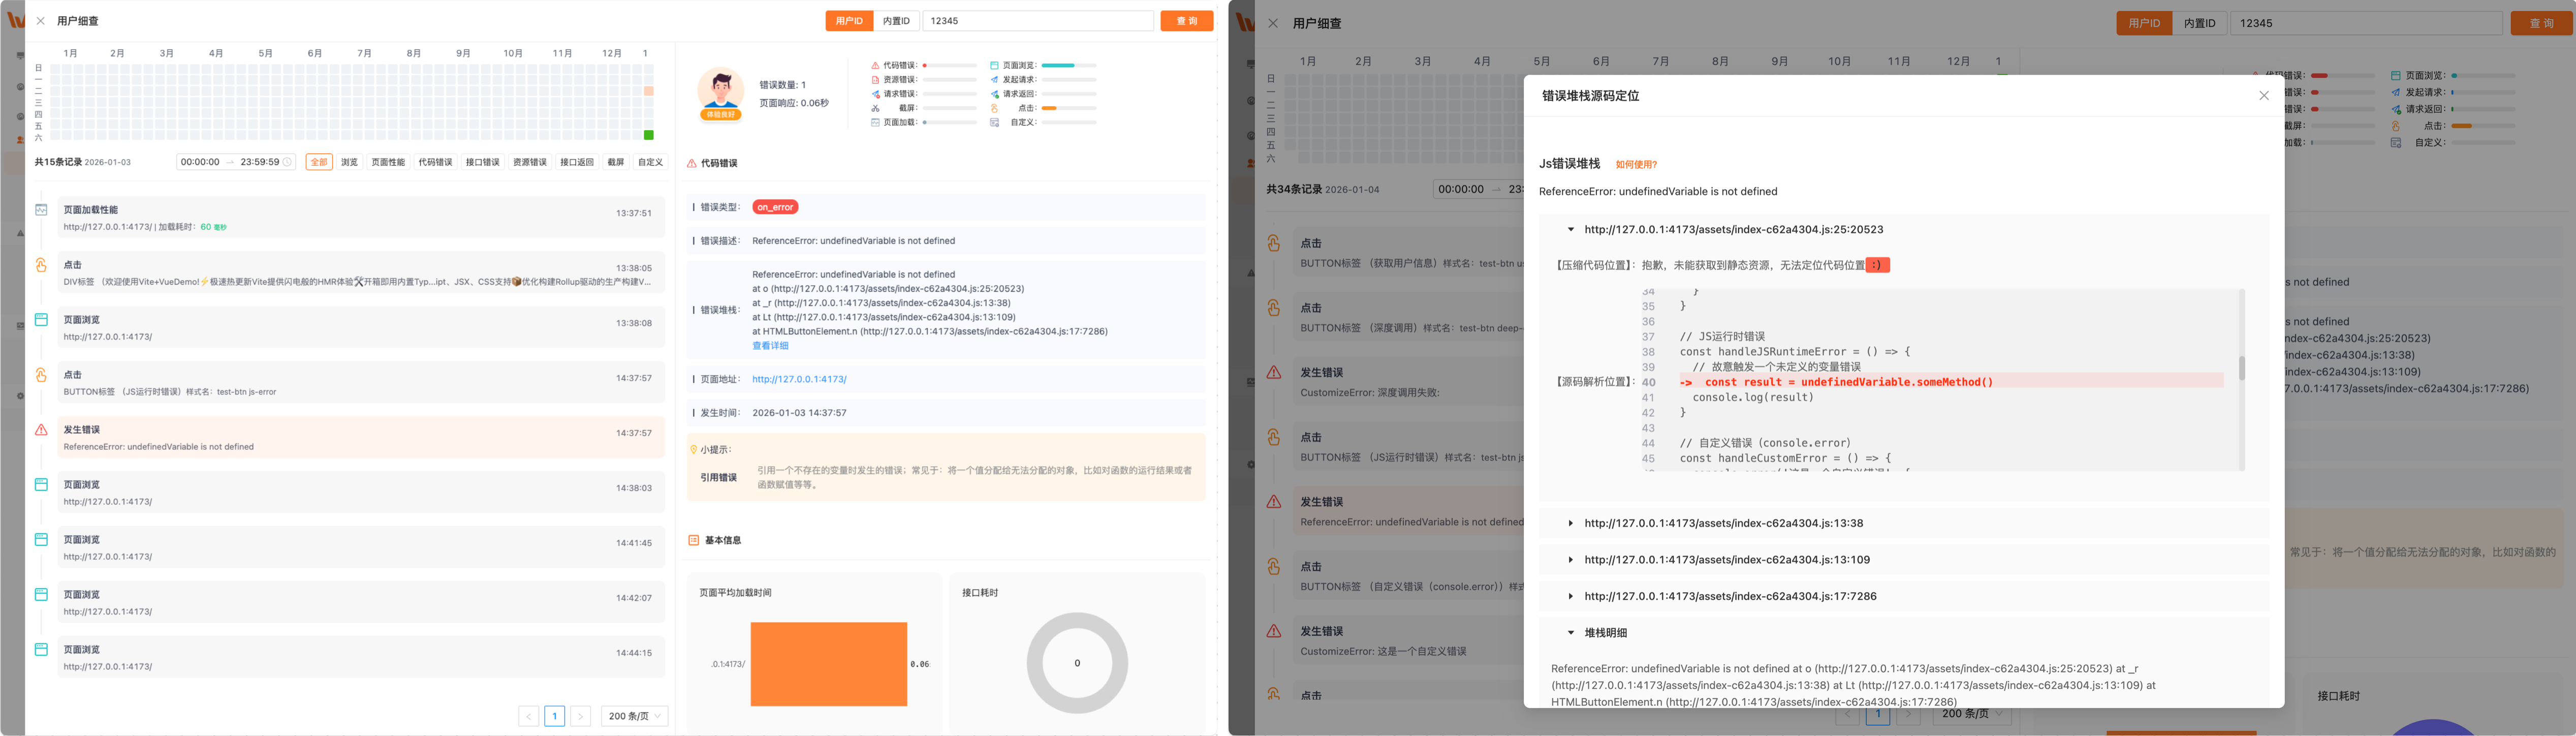Viewport: 2576px width, 736px height.
Task: Click the 查询 search button
Action: point(1186,21)
